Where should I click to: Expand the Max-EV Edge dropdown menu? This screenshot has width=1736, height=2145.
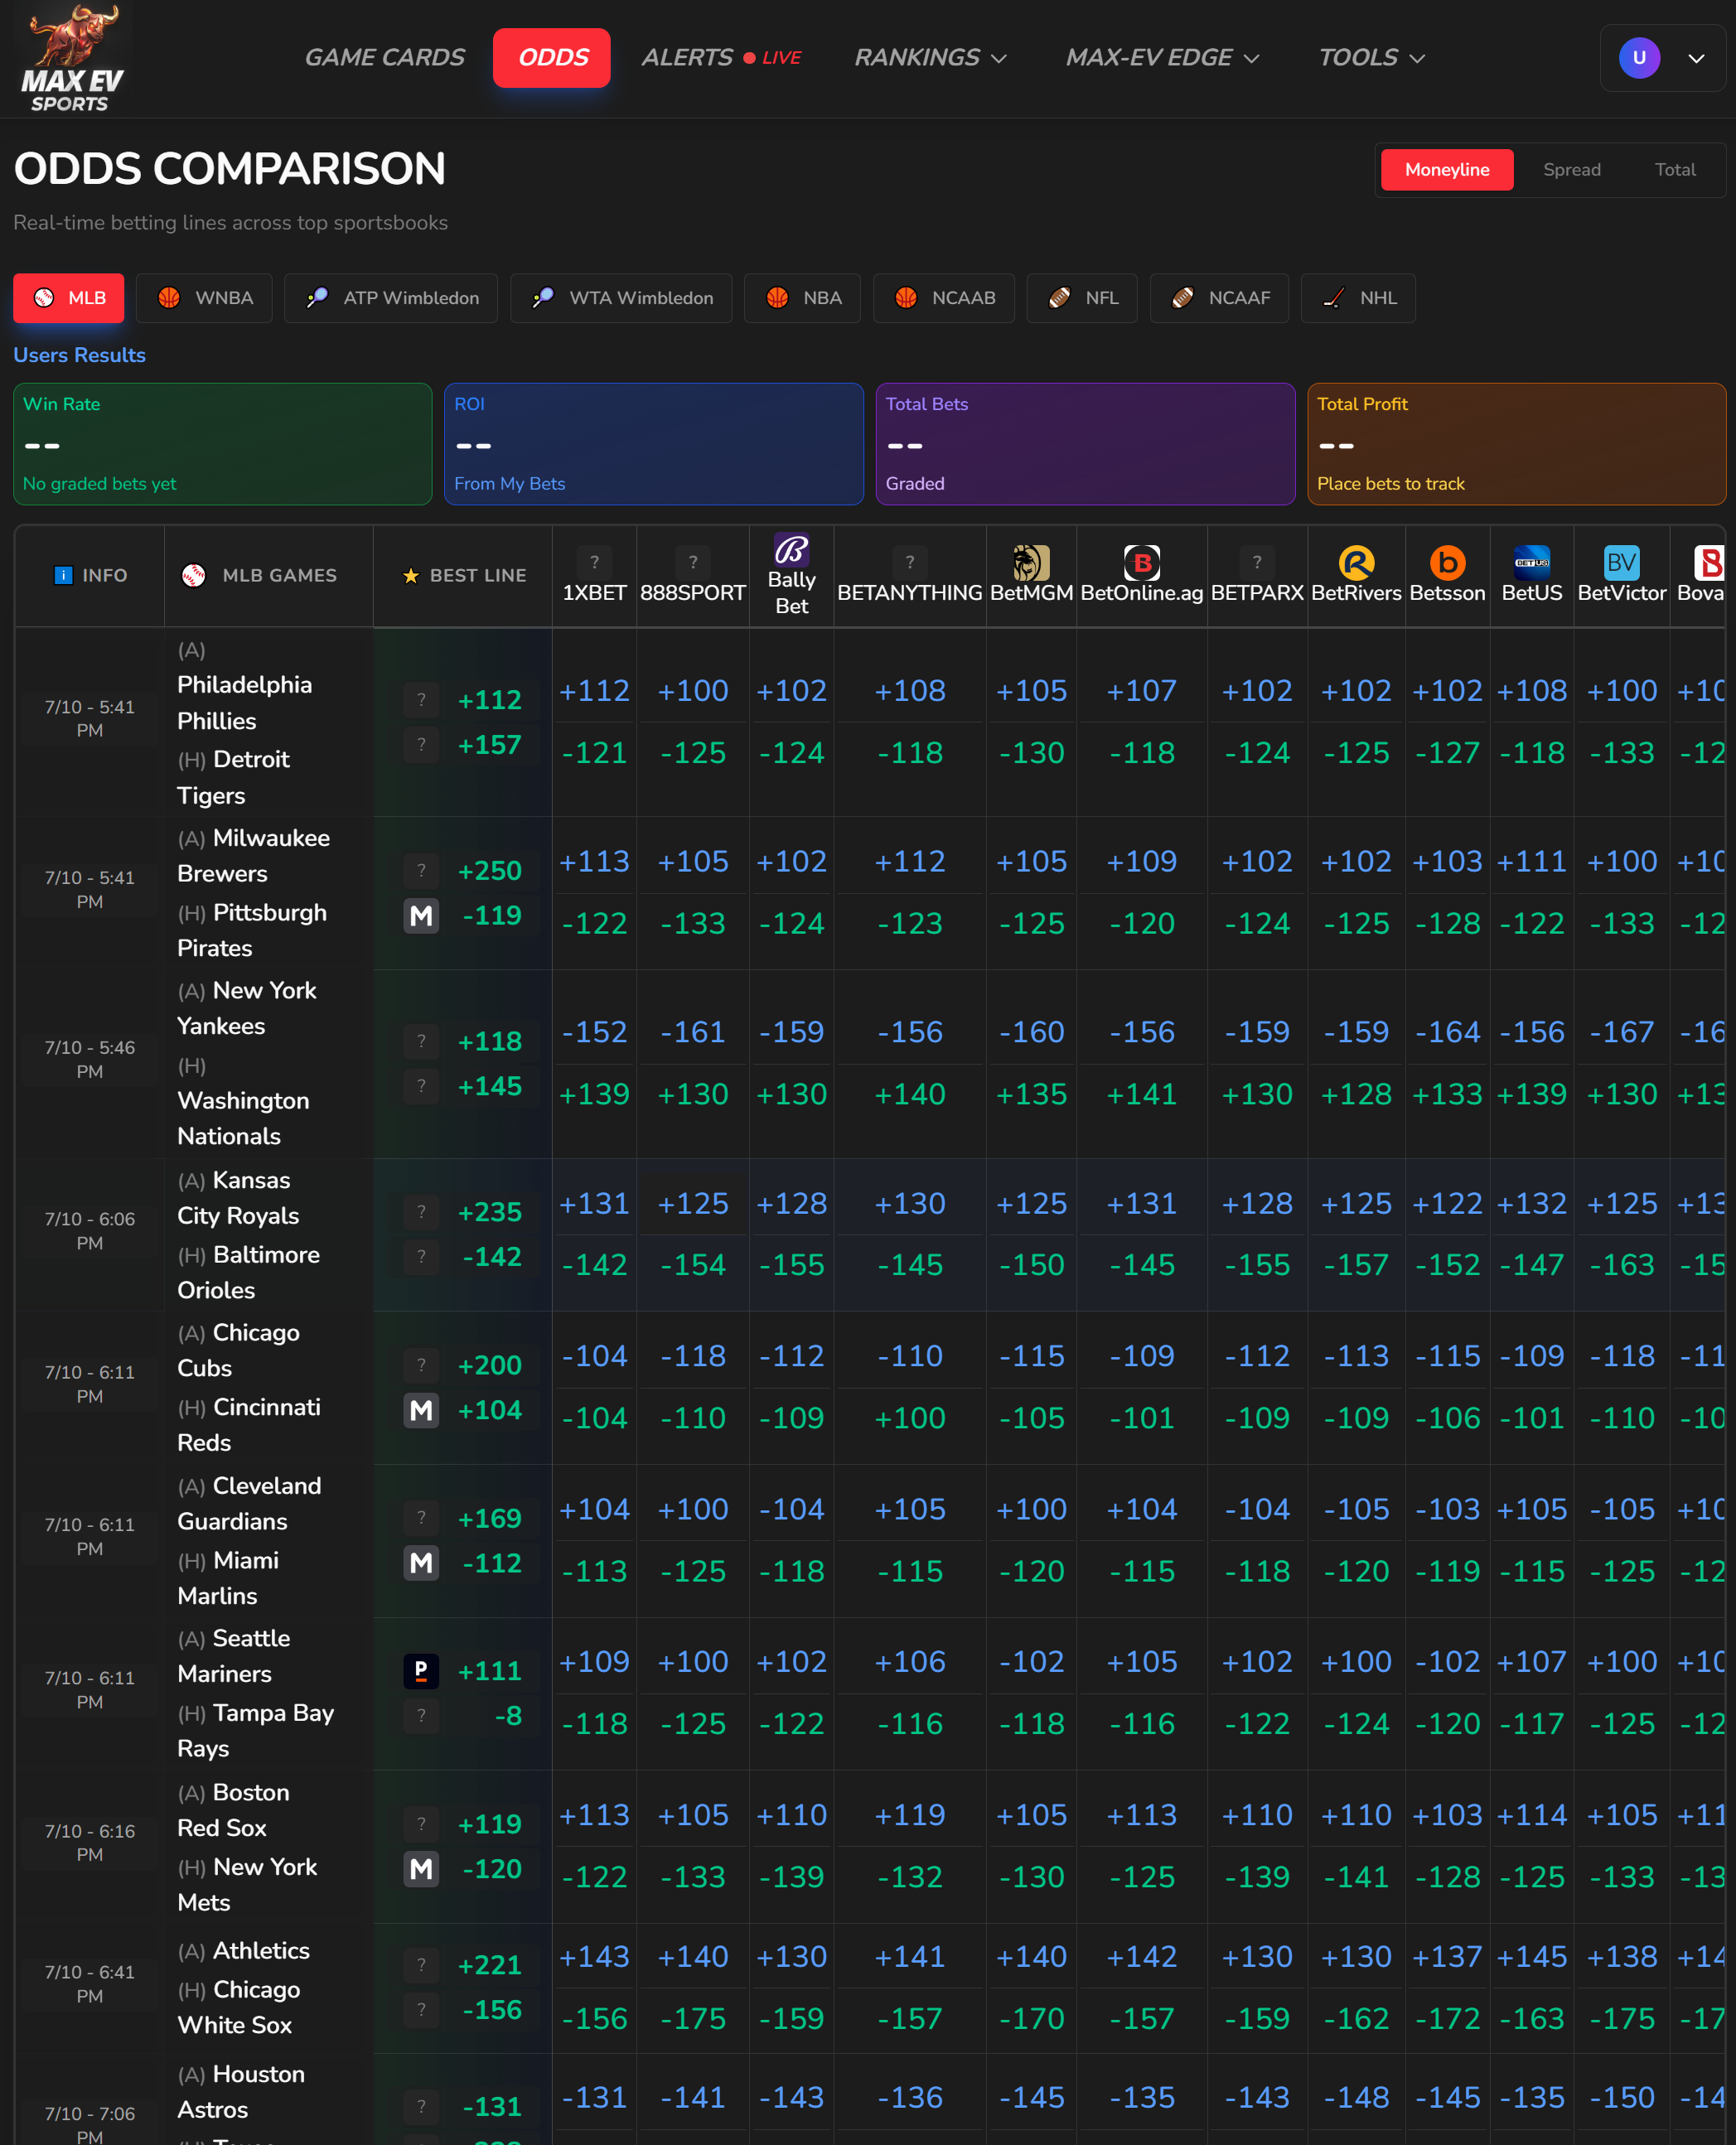1162,58
